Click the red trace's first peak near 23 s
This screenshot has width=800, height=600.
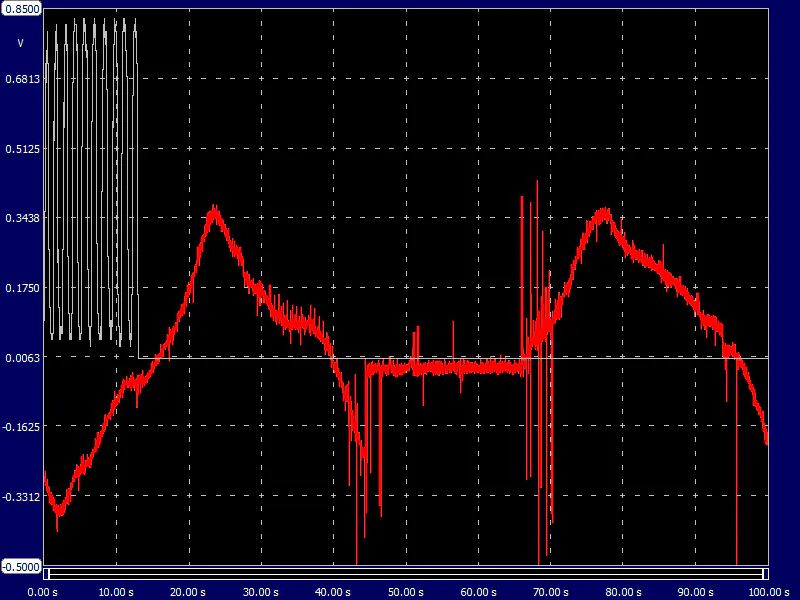tap(213, 209)
